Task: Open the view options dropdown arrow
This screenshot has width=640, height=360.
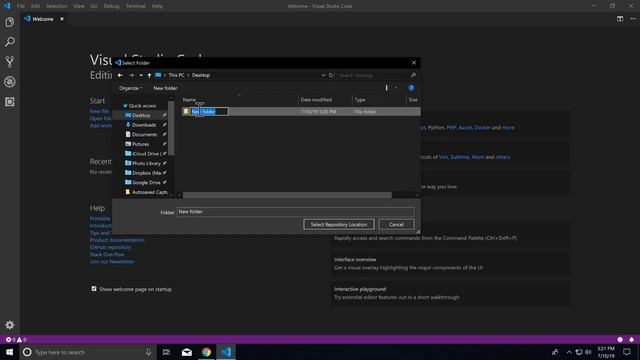Action: point(396,88)
